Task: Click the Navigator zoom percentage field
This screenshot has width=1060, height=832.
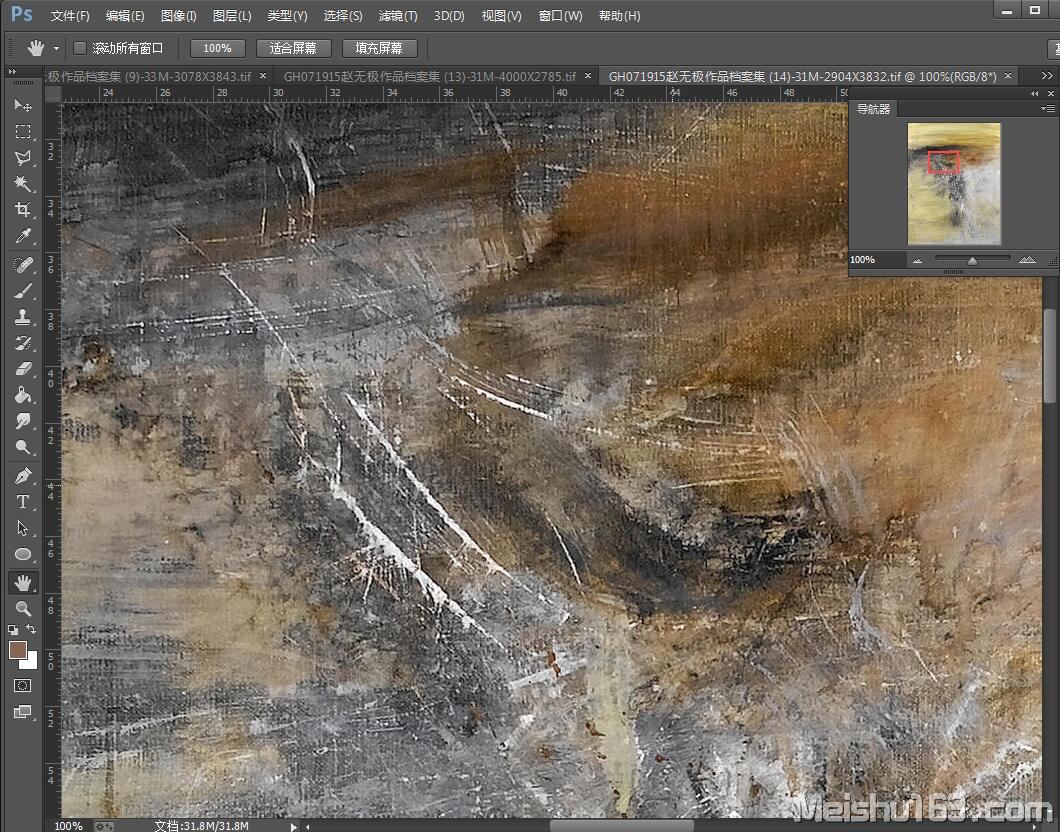Action: click(877, 260)
